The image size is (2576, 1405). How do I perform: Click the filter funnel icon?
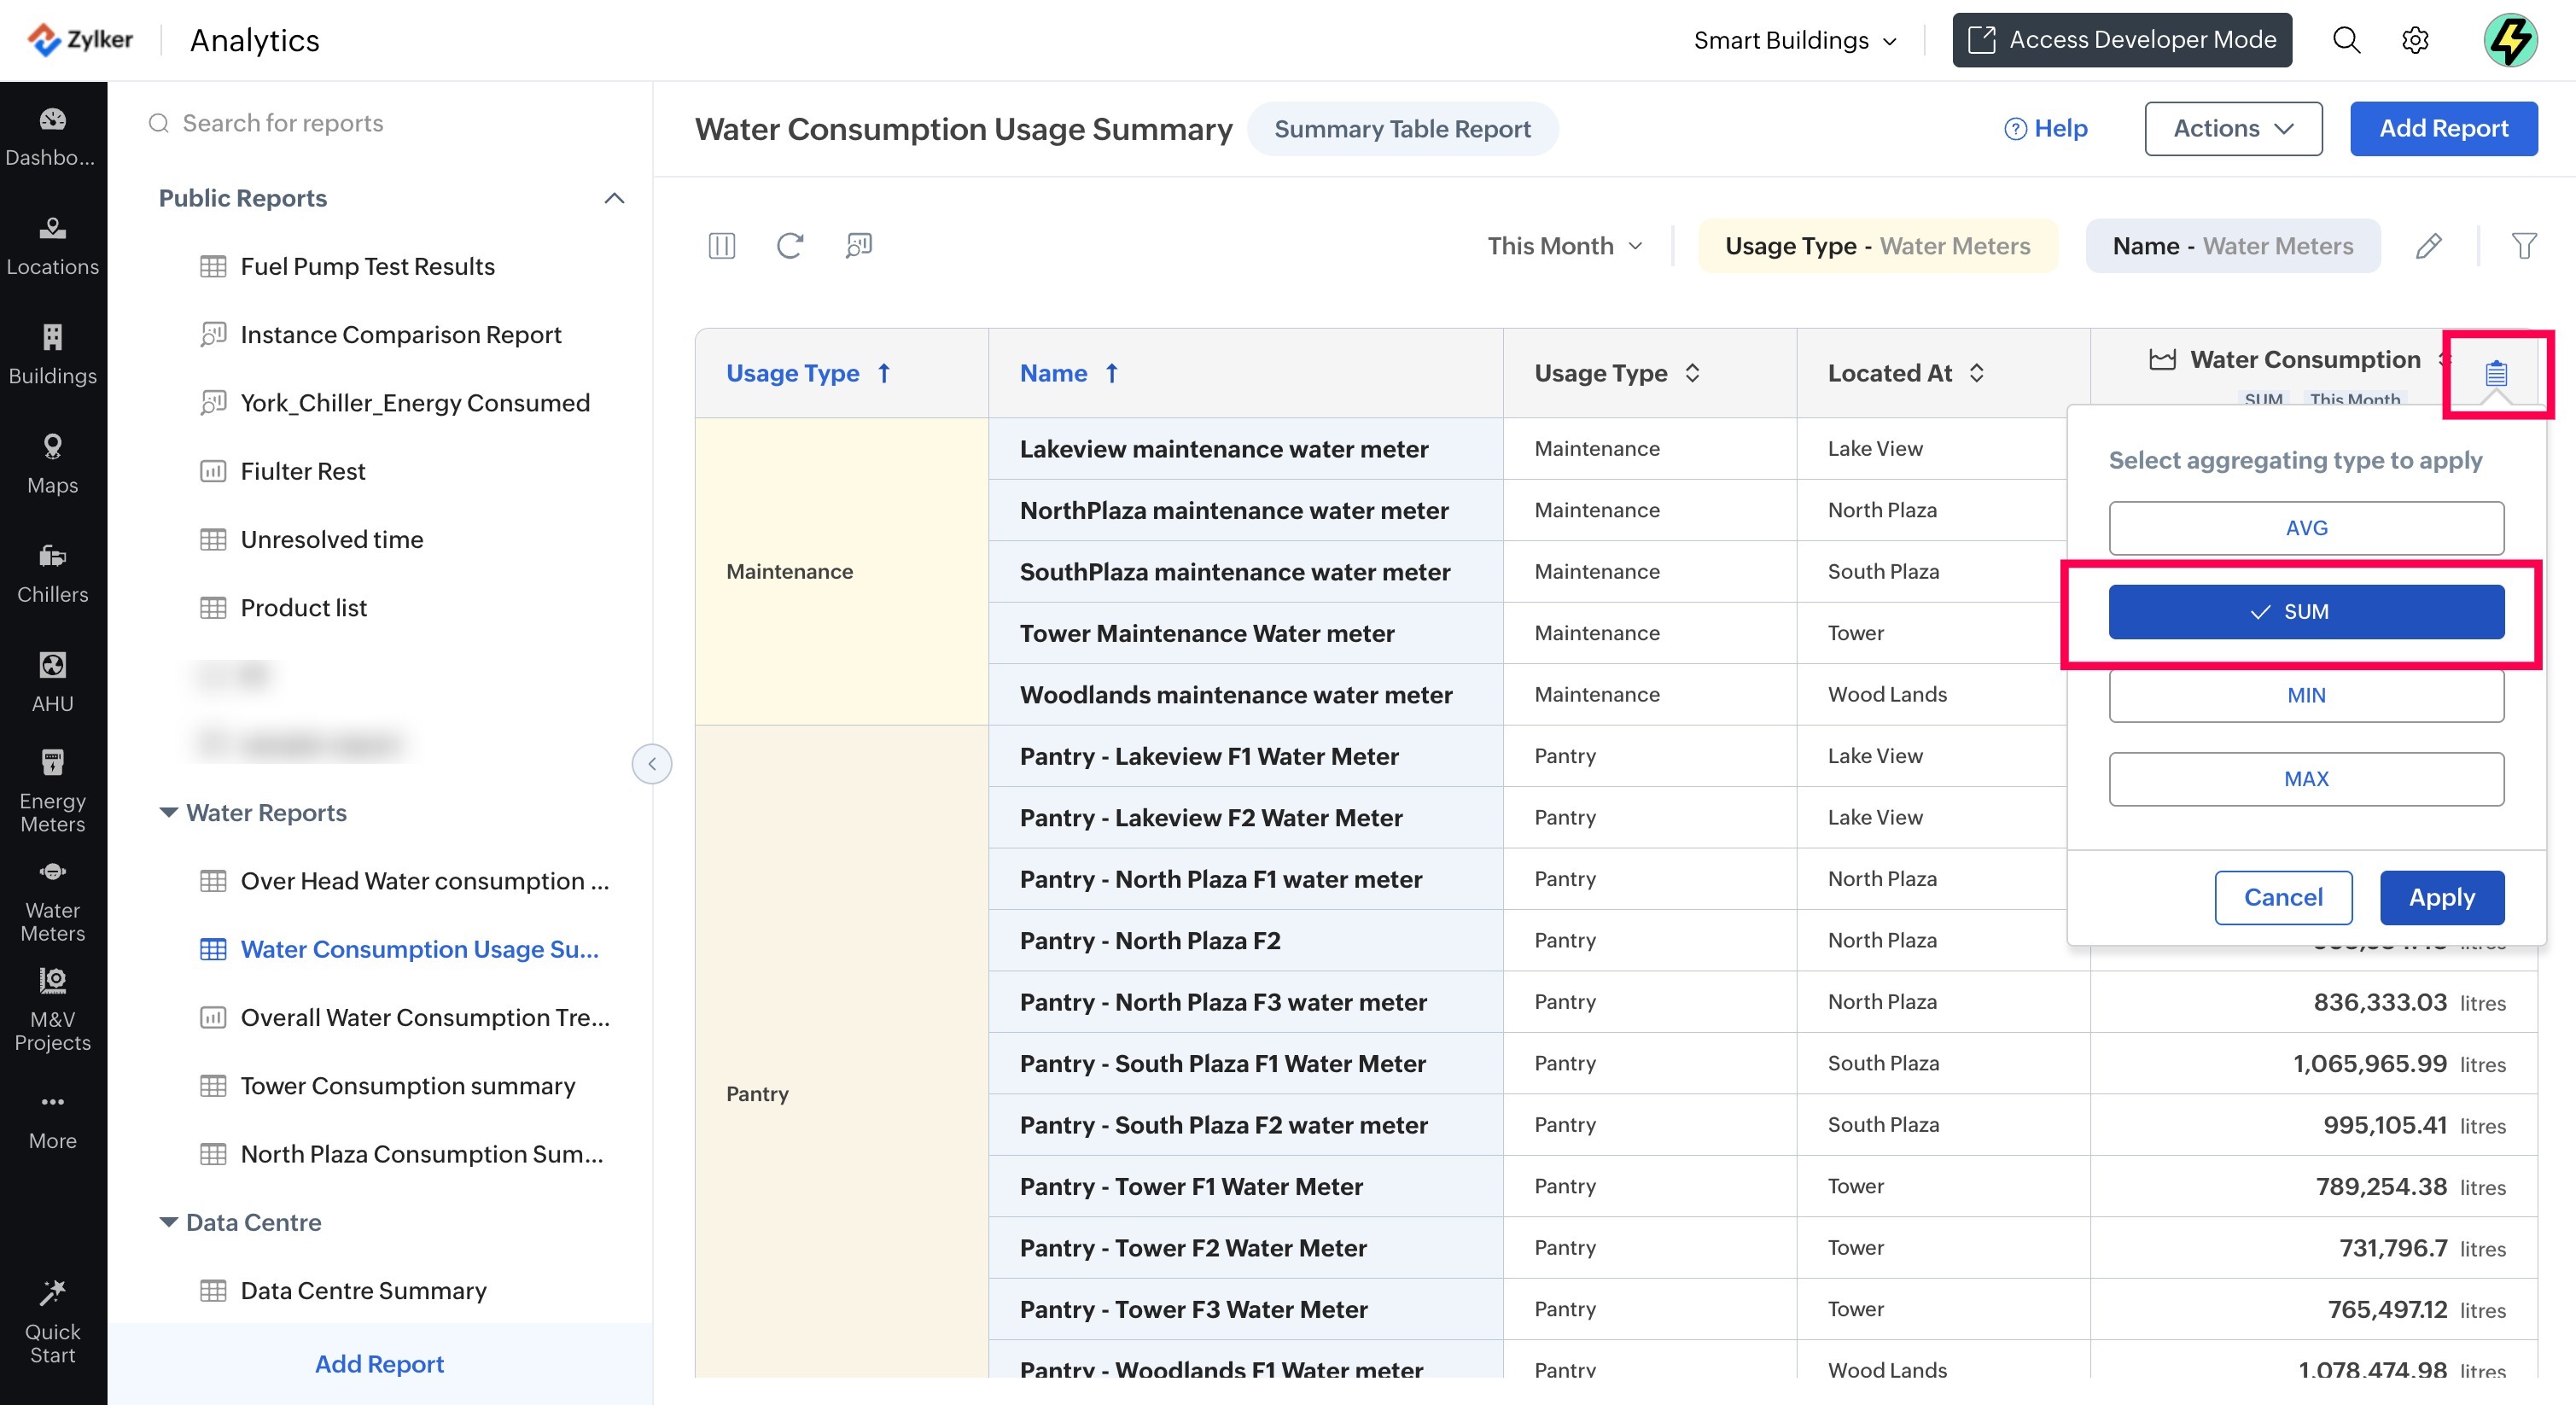2523,246
